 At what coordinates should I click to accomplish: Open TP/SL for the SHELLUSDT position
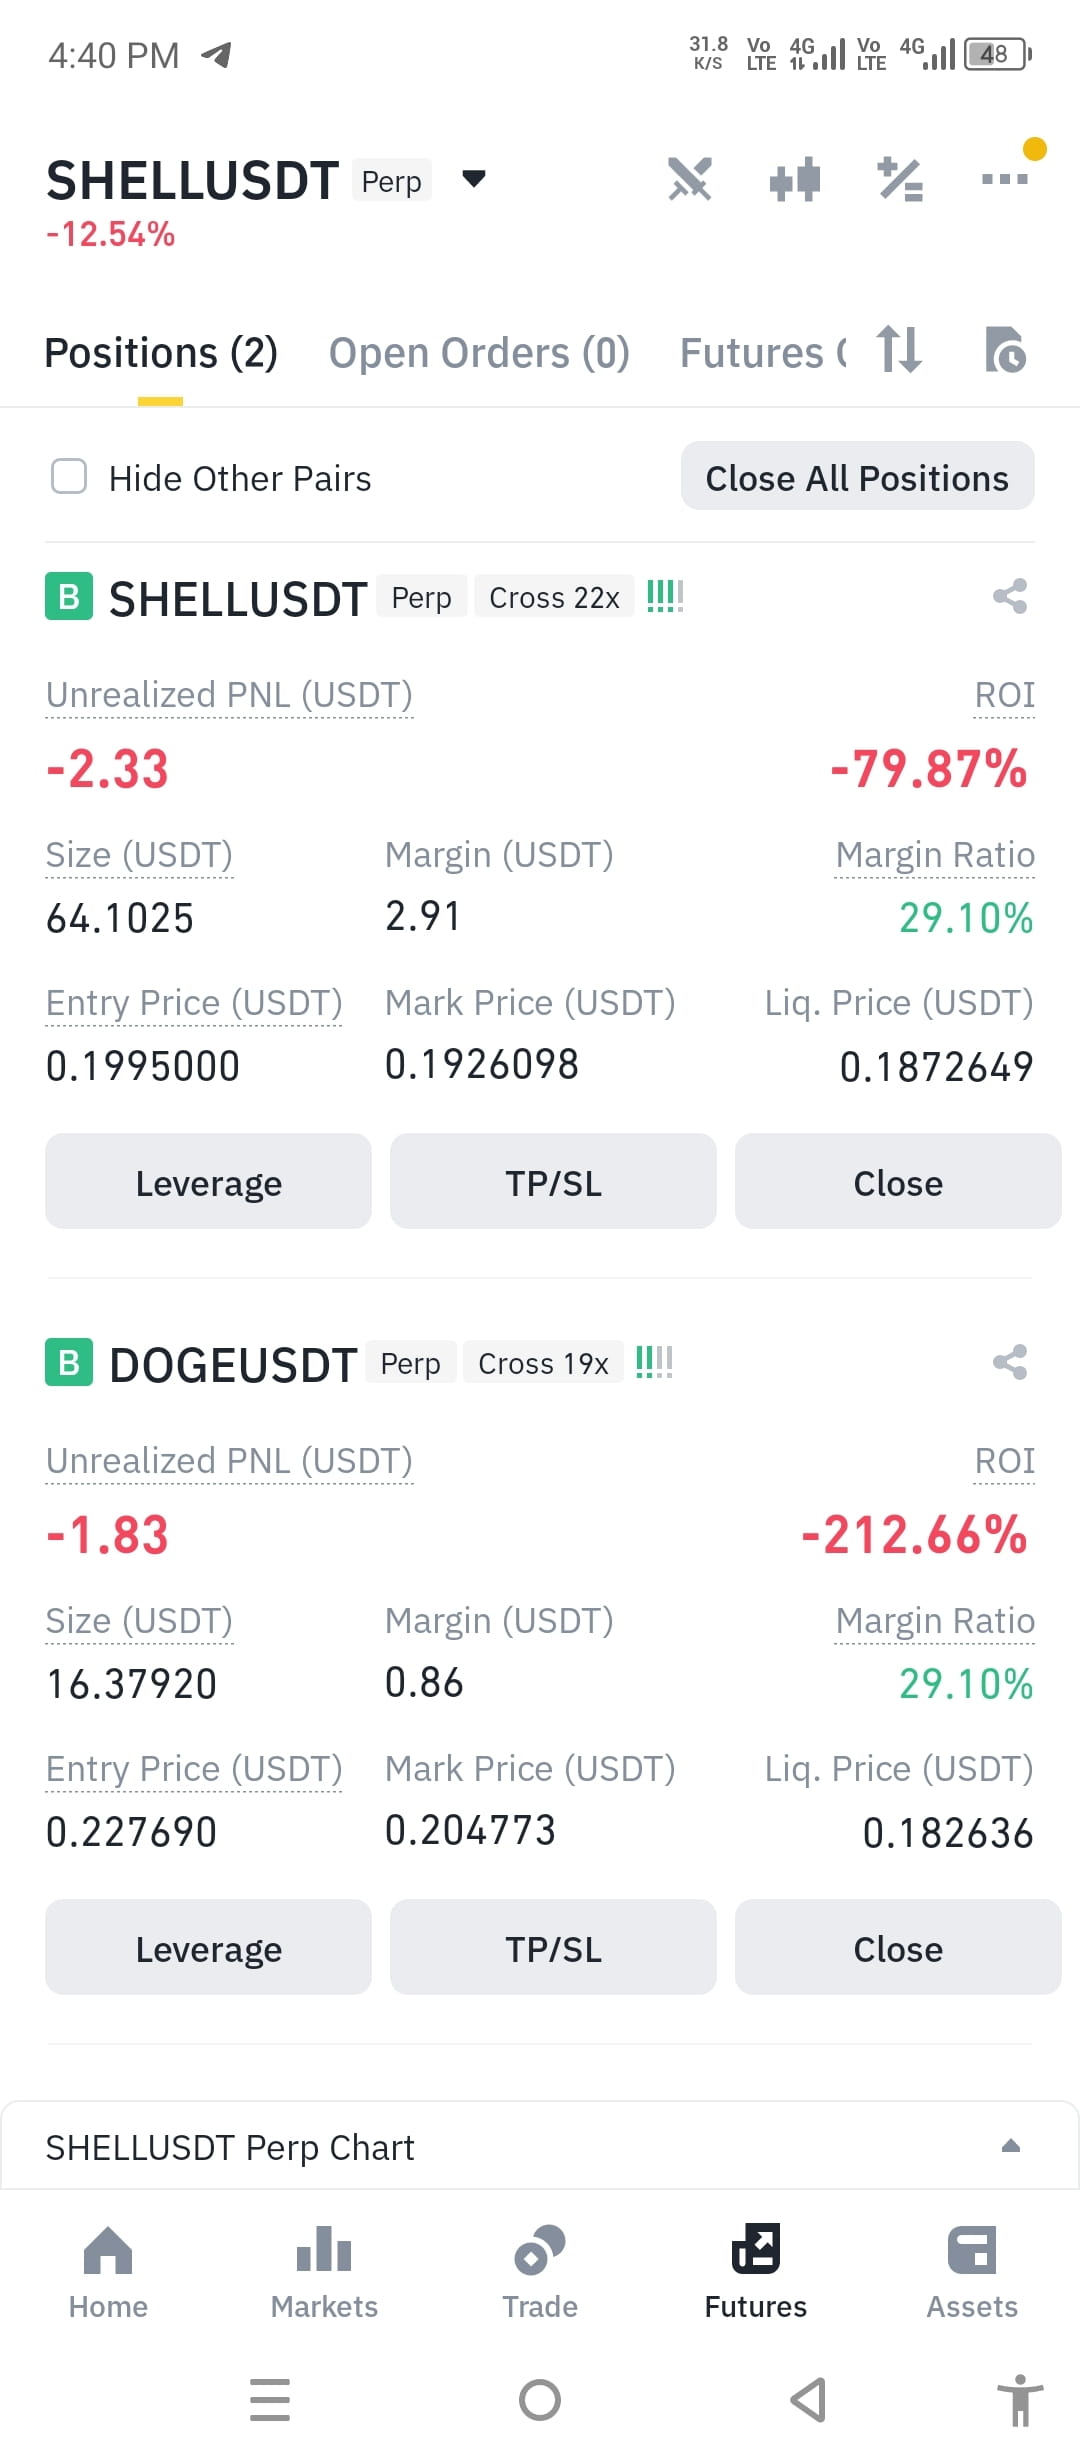pyautogui.click(x=553, y=1182)
